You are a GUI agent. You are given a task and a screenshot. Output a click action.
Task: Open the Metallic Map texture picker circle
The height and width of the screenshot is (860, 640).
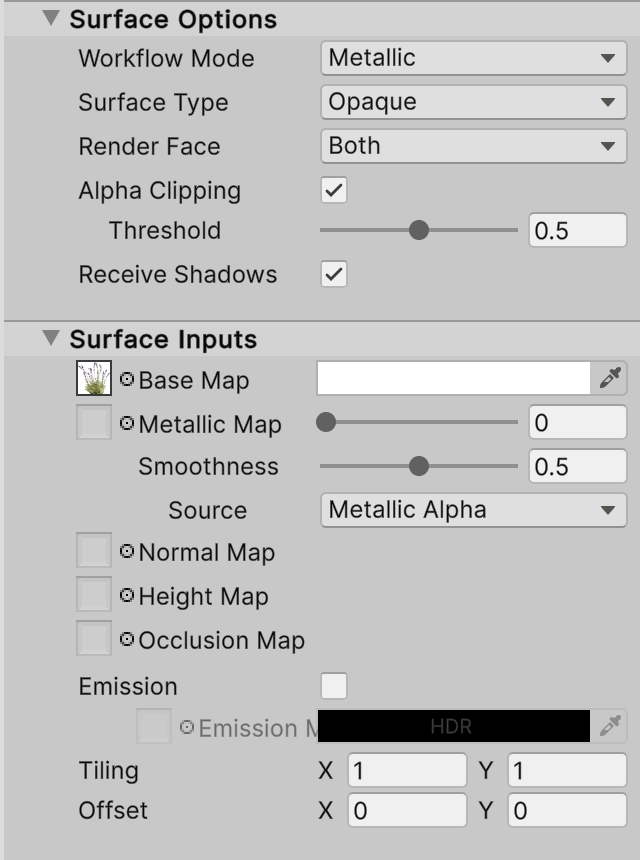pos(127,424)
